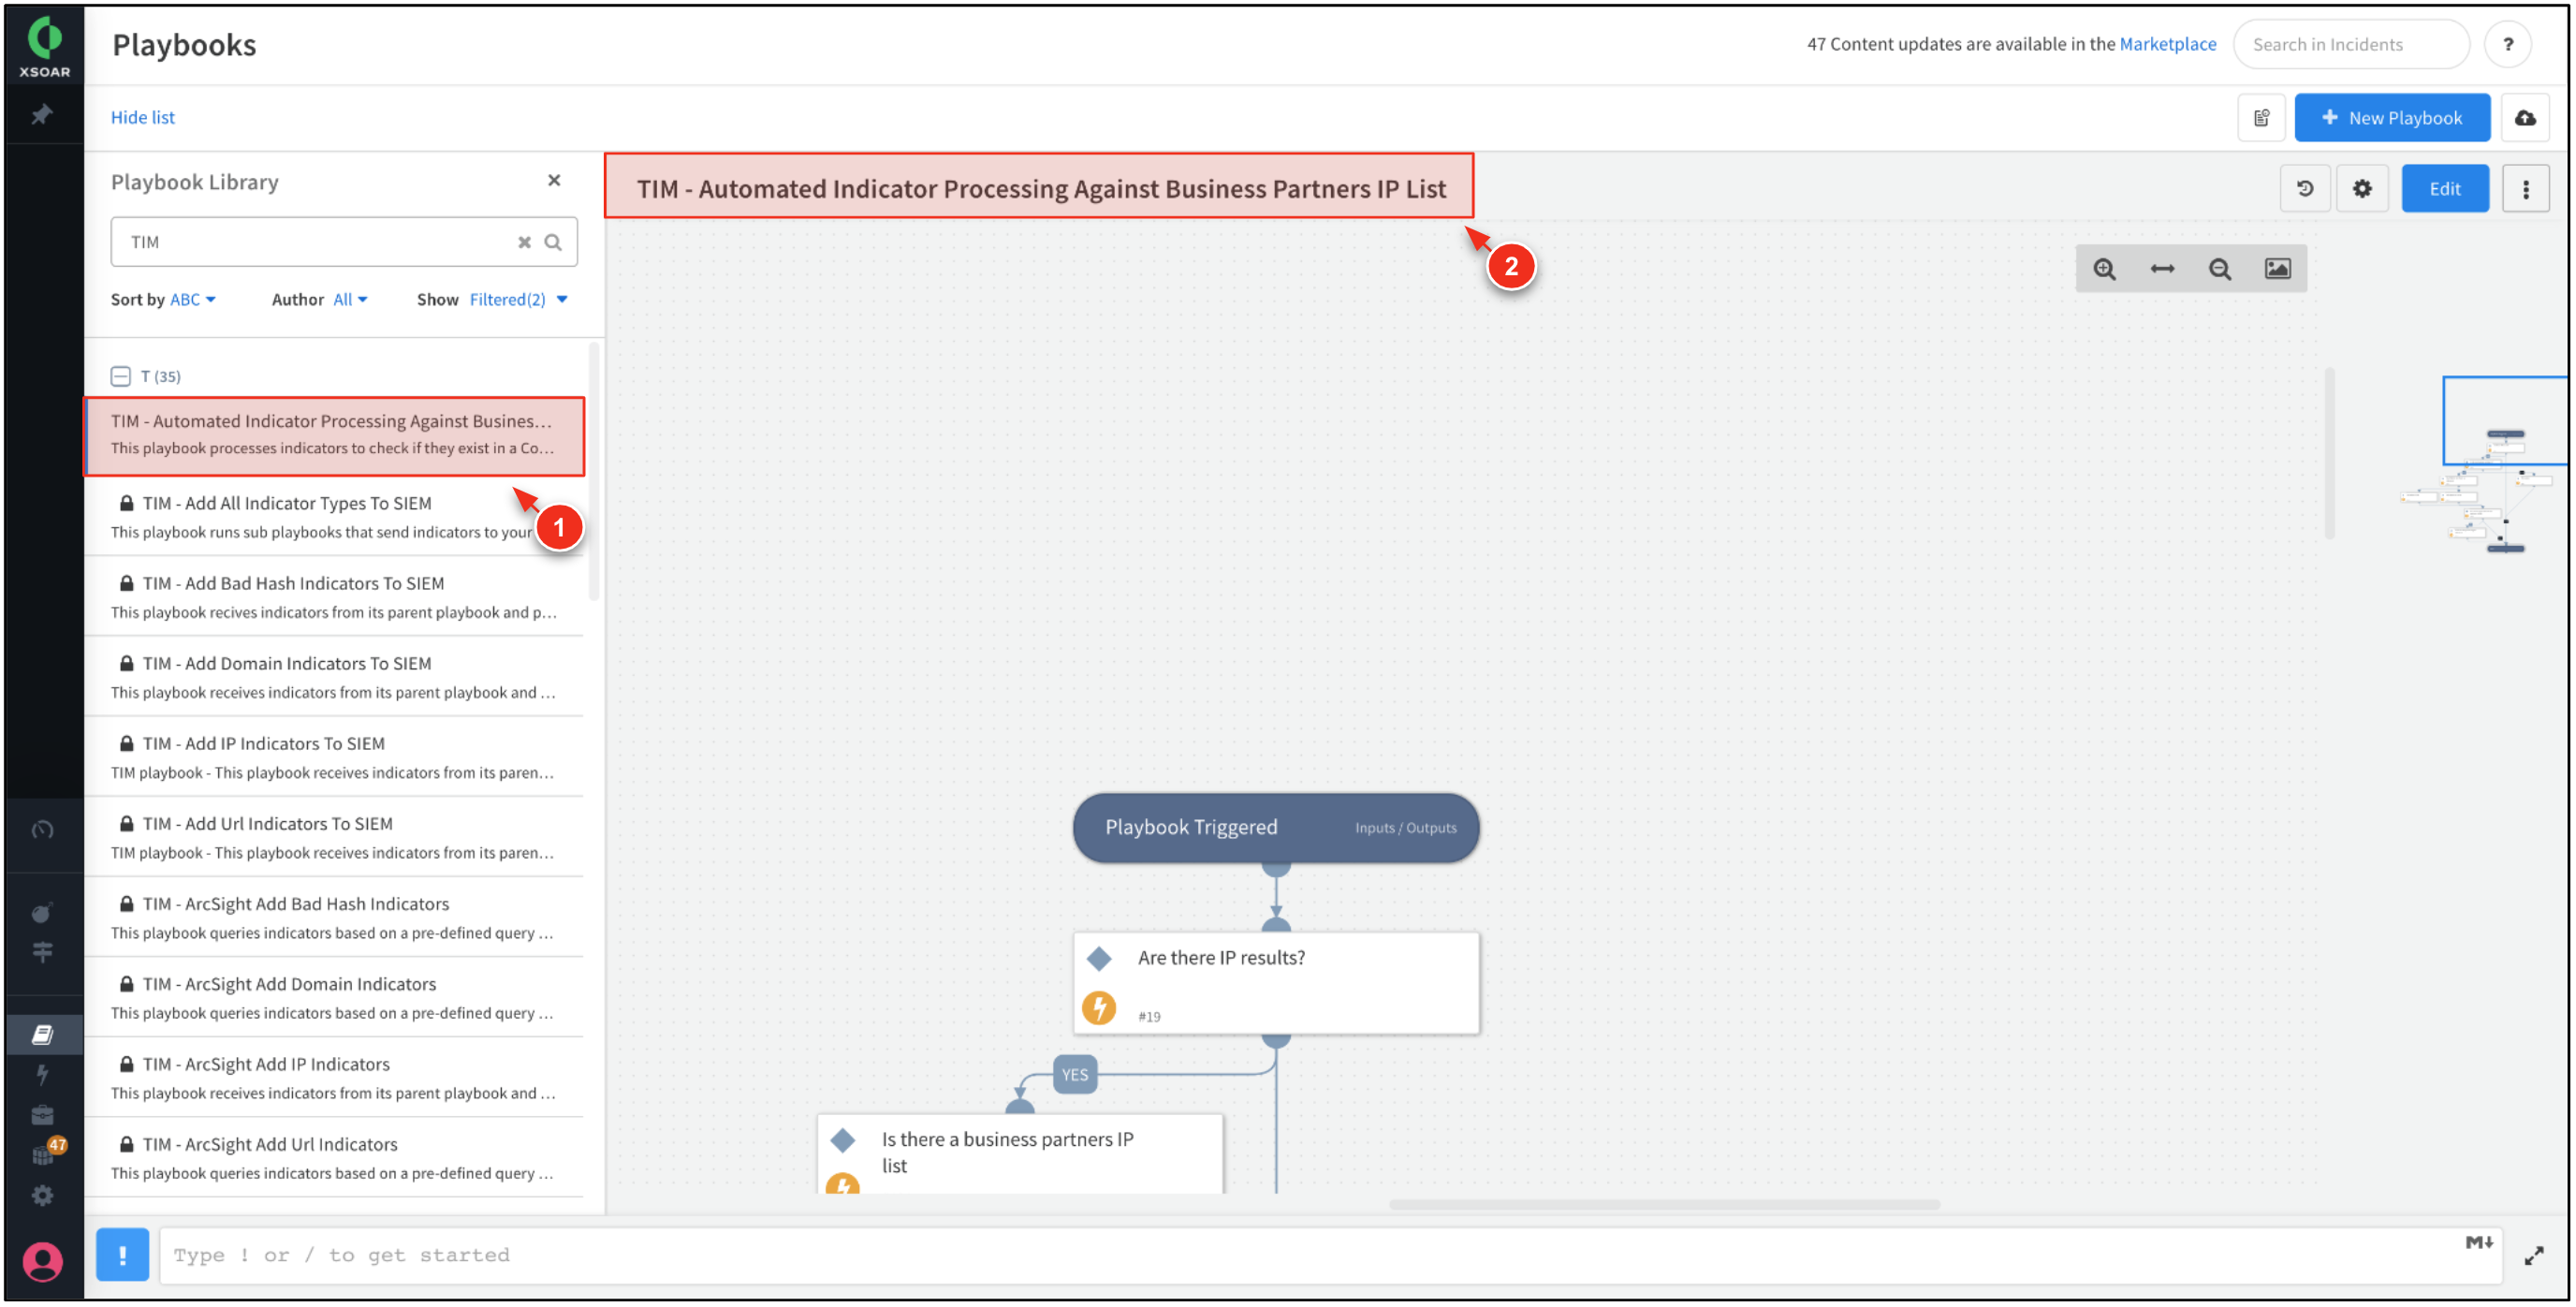This screenshot has height=1307, width=2576.
Task: Click the search magnifier in Playbook Library
Action: [x=553, y=242]
